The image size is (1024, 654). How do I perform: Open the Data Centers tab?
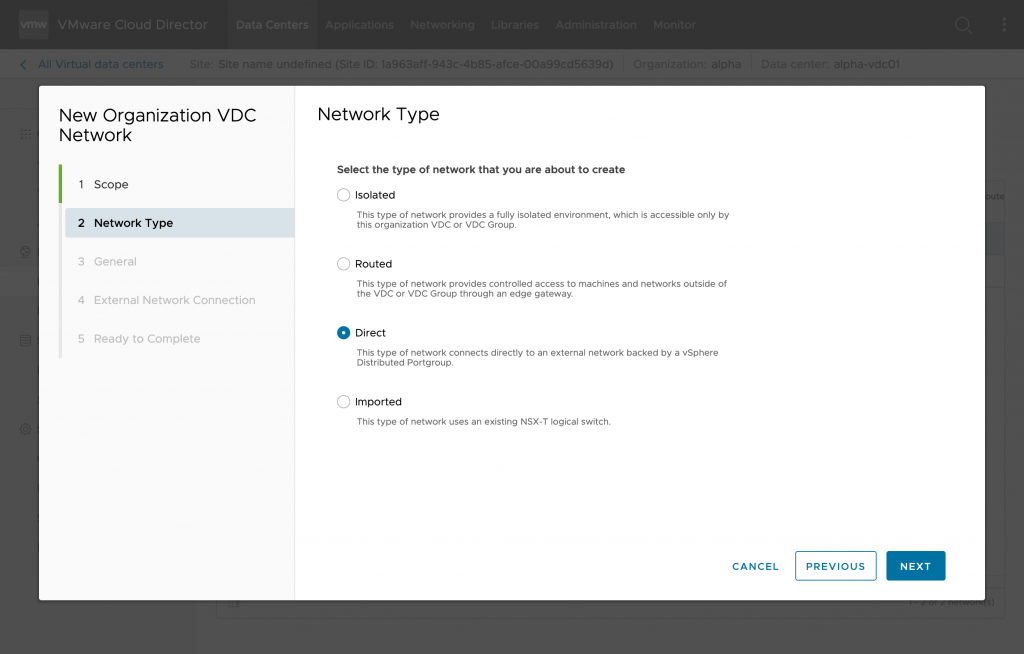272,25
